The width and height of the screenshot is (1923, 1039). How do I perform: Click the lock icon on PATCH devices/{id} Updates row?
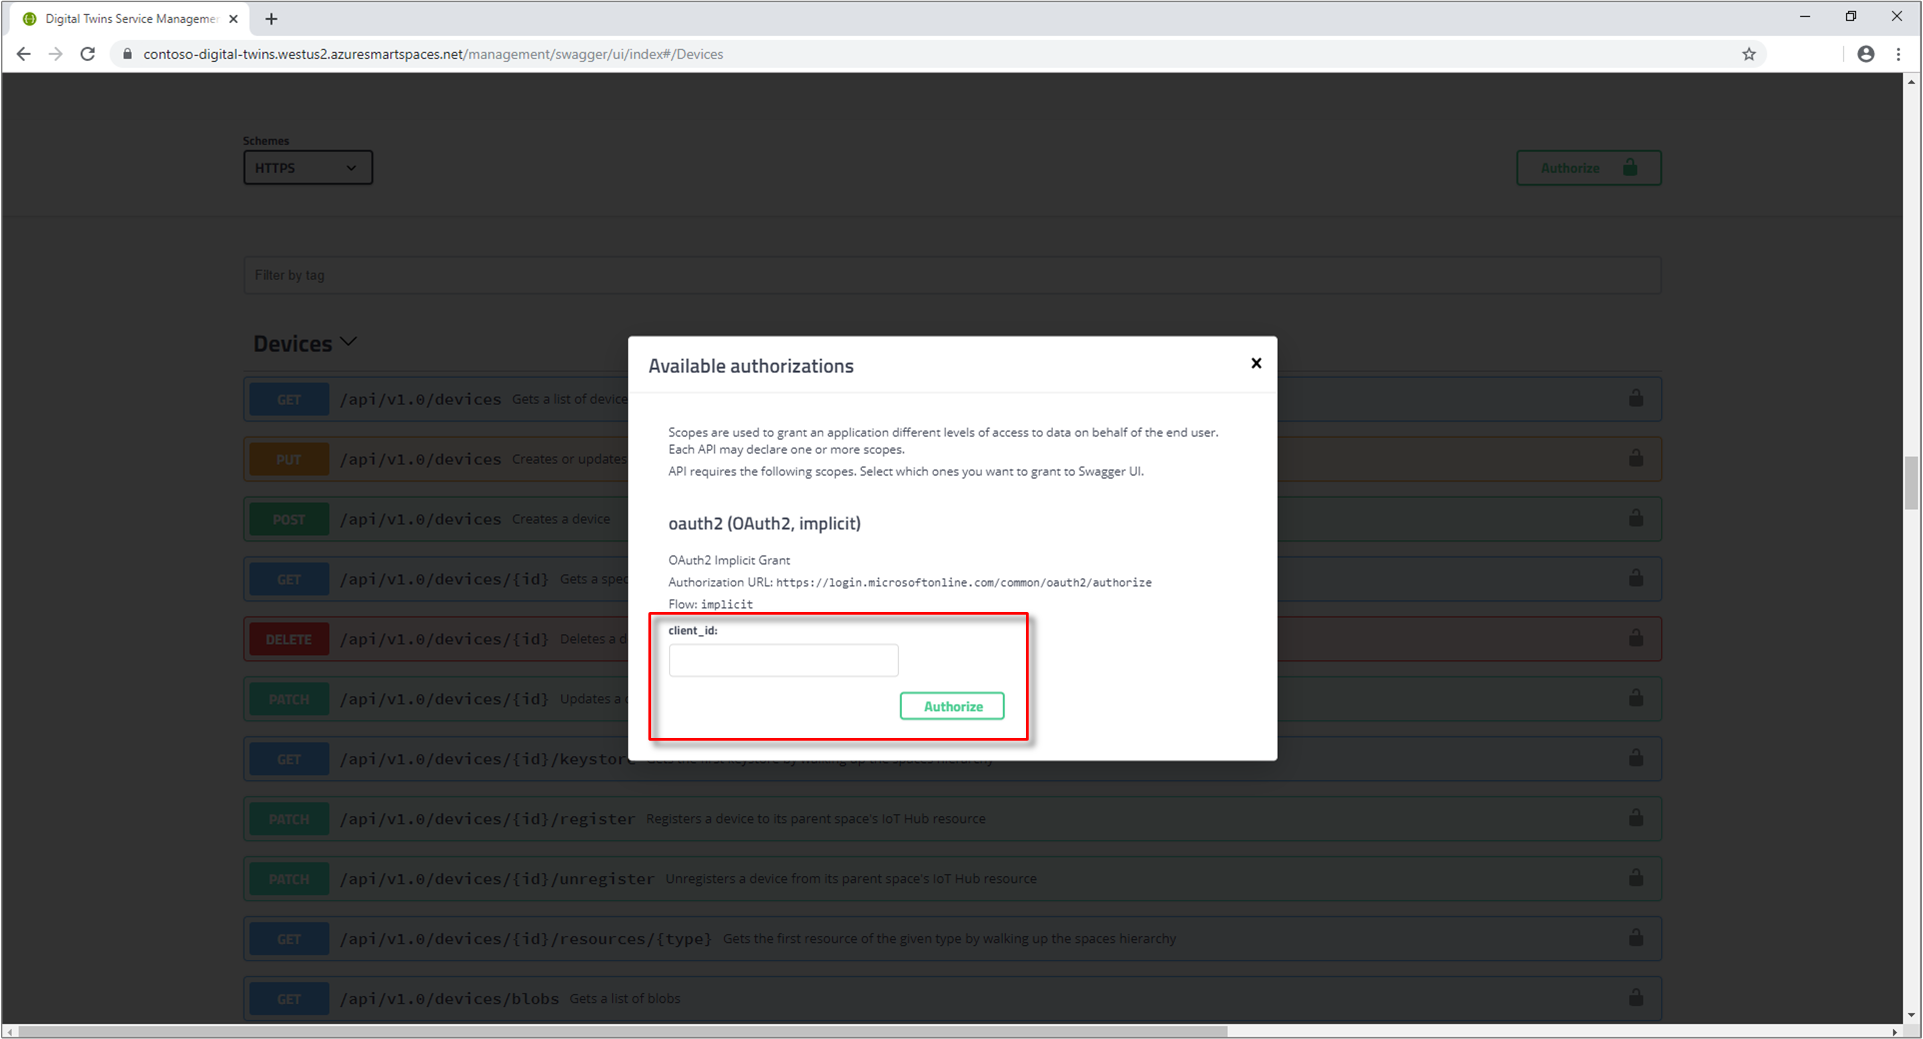[1636, 698]
